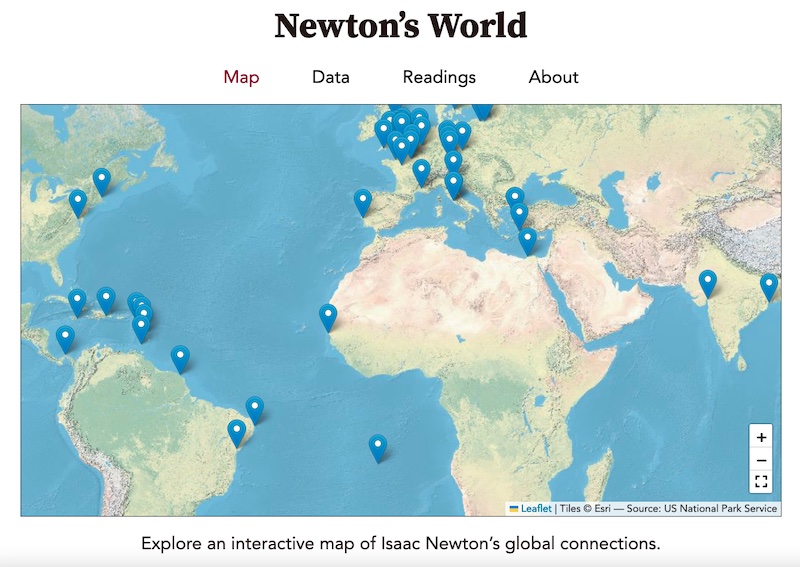Screen dimensions: 800x567
Task: Zoom out with the minus button
Action: [761, 460]
